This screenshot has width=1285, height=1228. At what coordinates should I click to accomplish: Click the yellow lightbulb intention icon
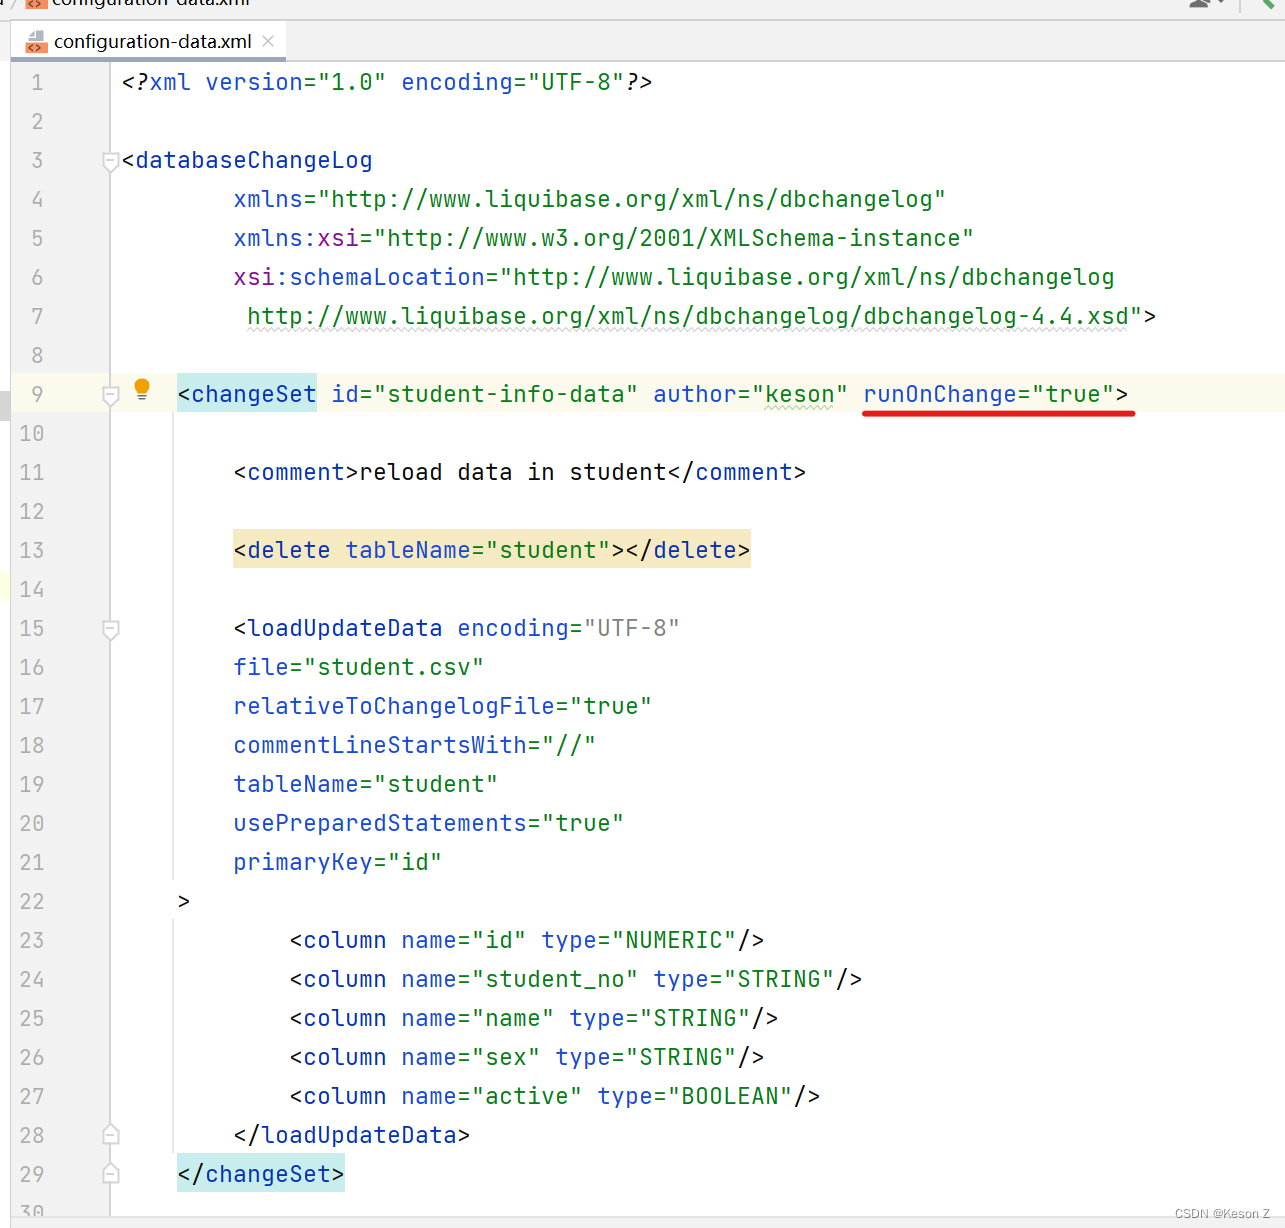click(142, 390)
